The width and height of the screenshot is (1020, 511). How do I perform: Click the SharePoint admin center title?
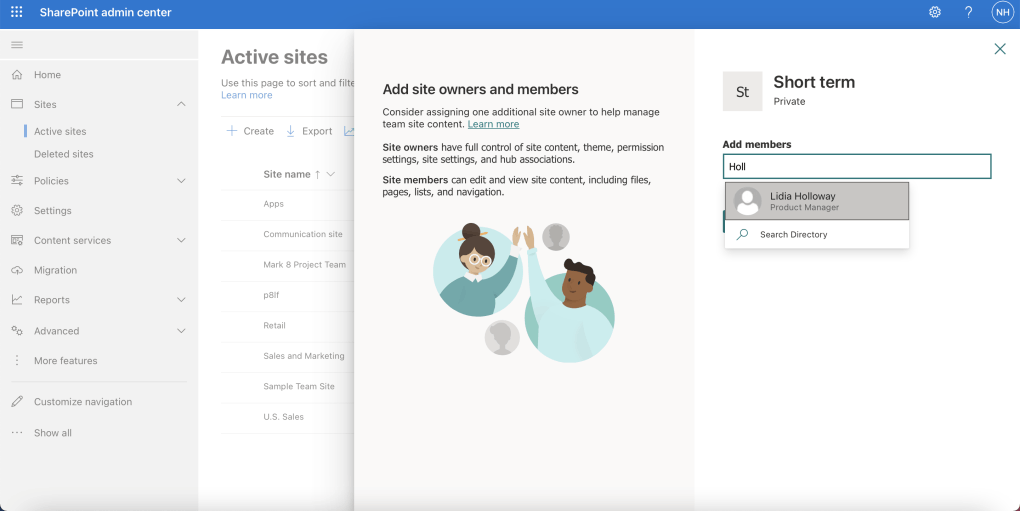(x=105, y=12)
